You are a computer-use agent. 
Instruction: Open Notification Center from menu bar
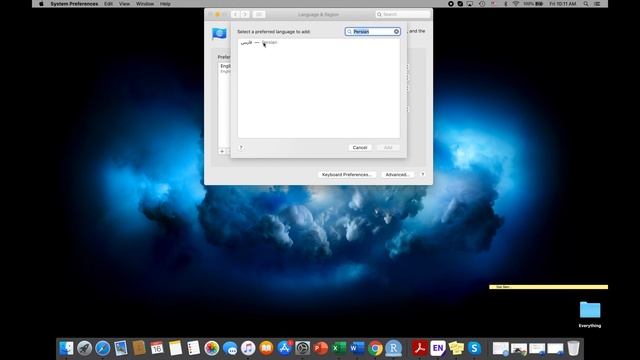coord(597,4)
